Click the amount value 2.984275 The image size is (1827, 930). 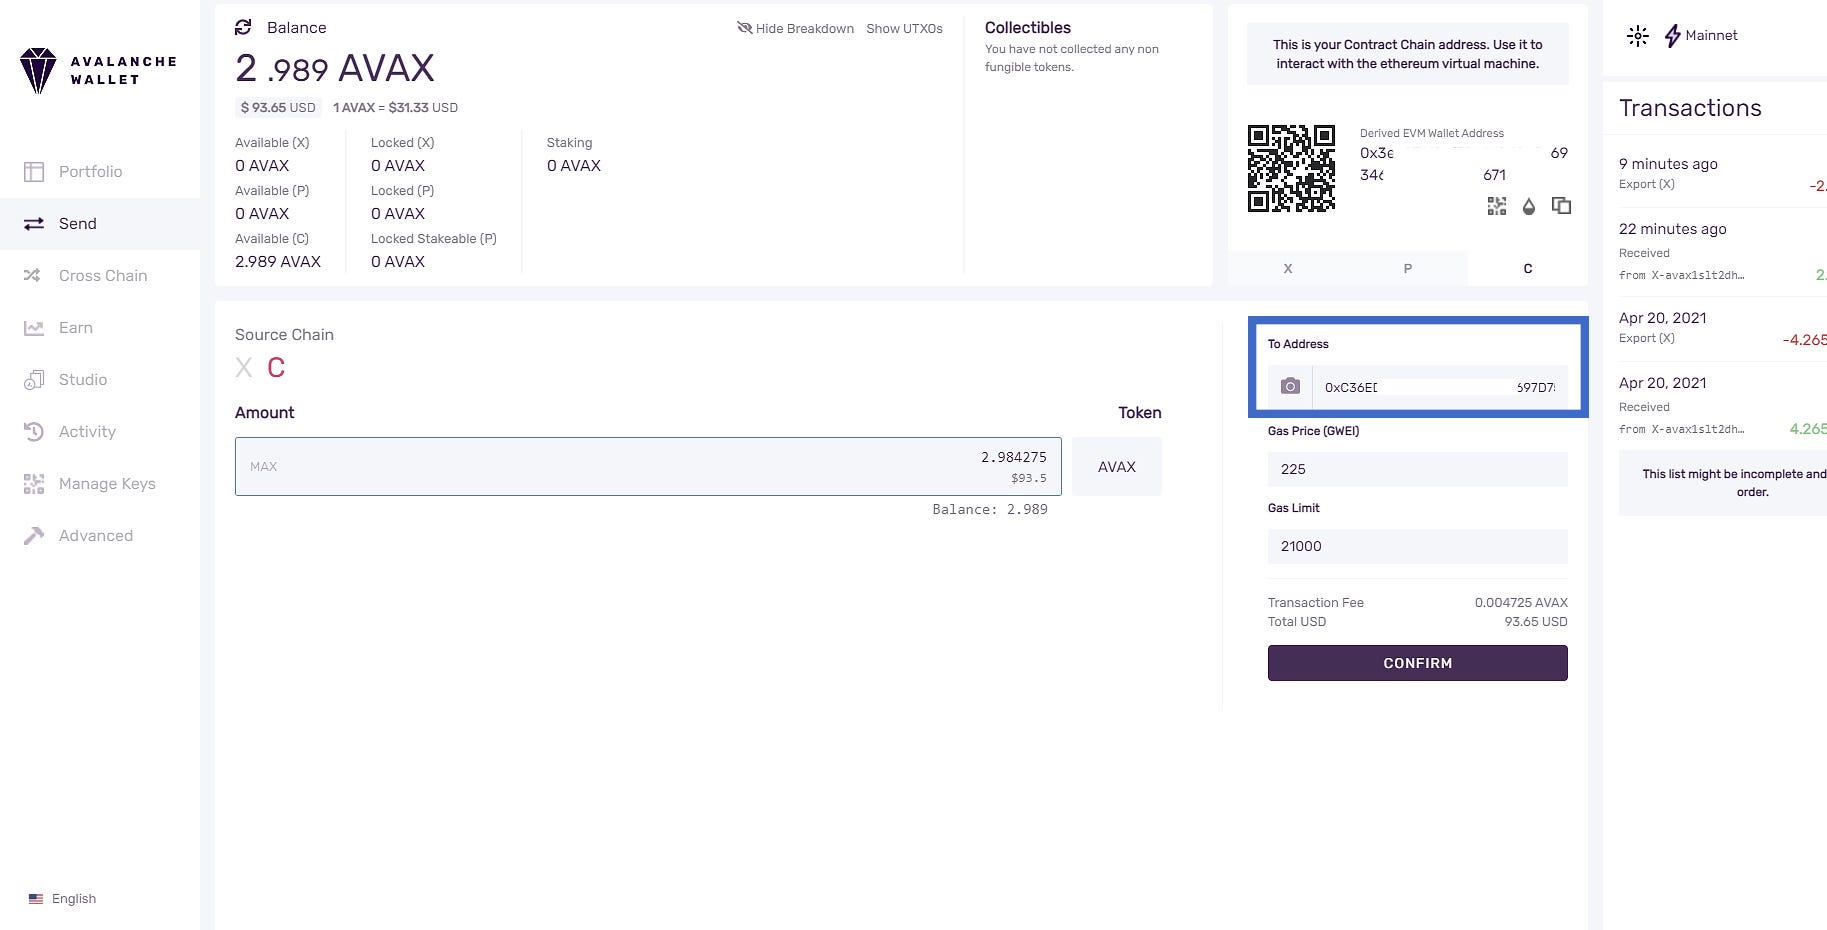point(1013,457)
